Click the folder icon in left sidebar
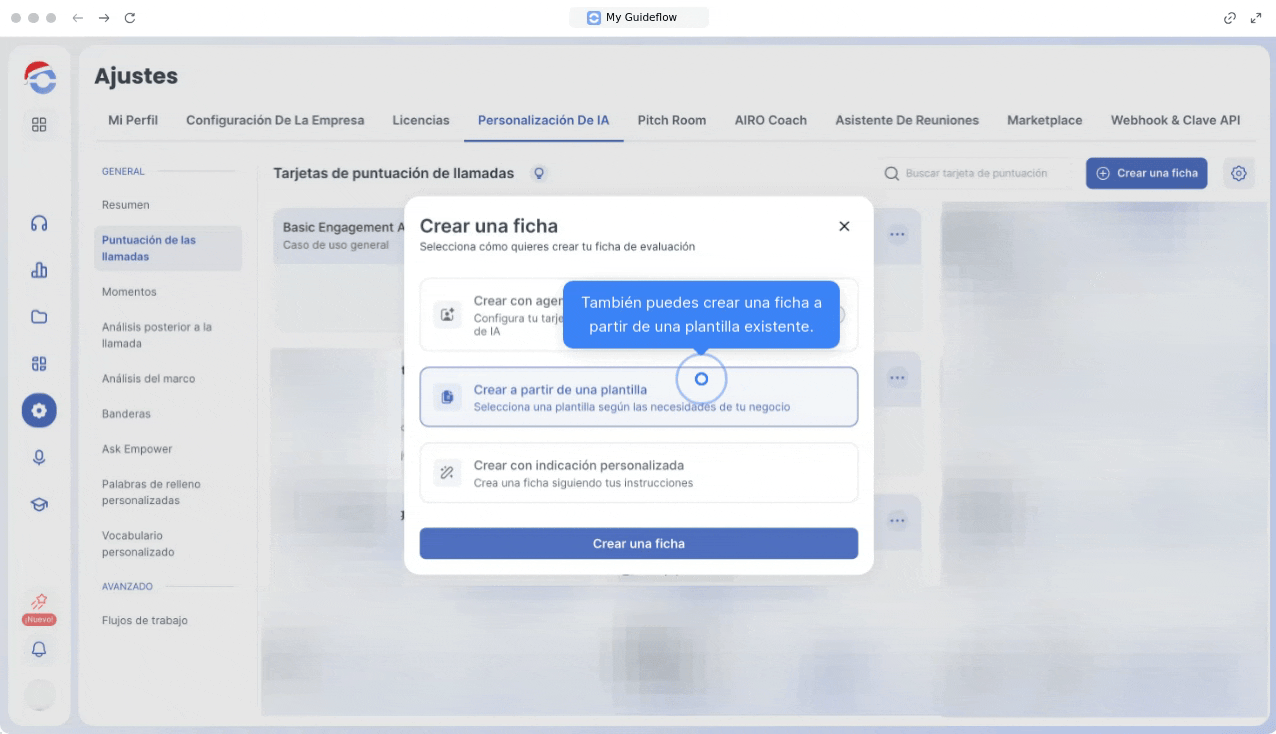Image resolution: width=1276 pixels, height=734 pixels. (39, 317)
